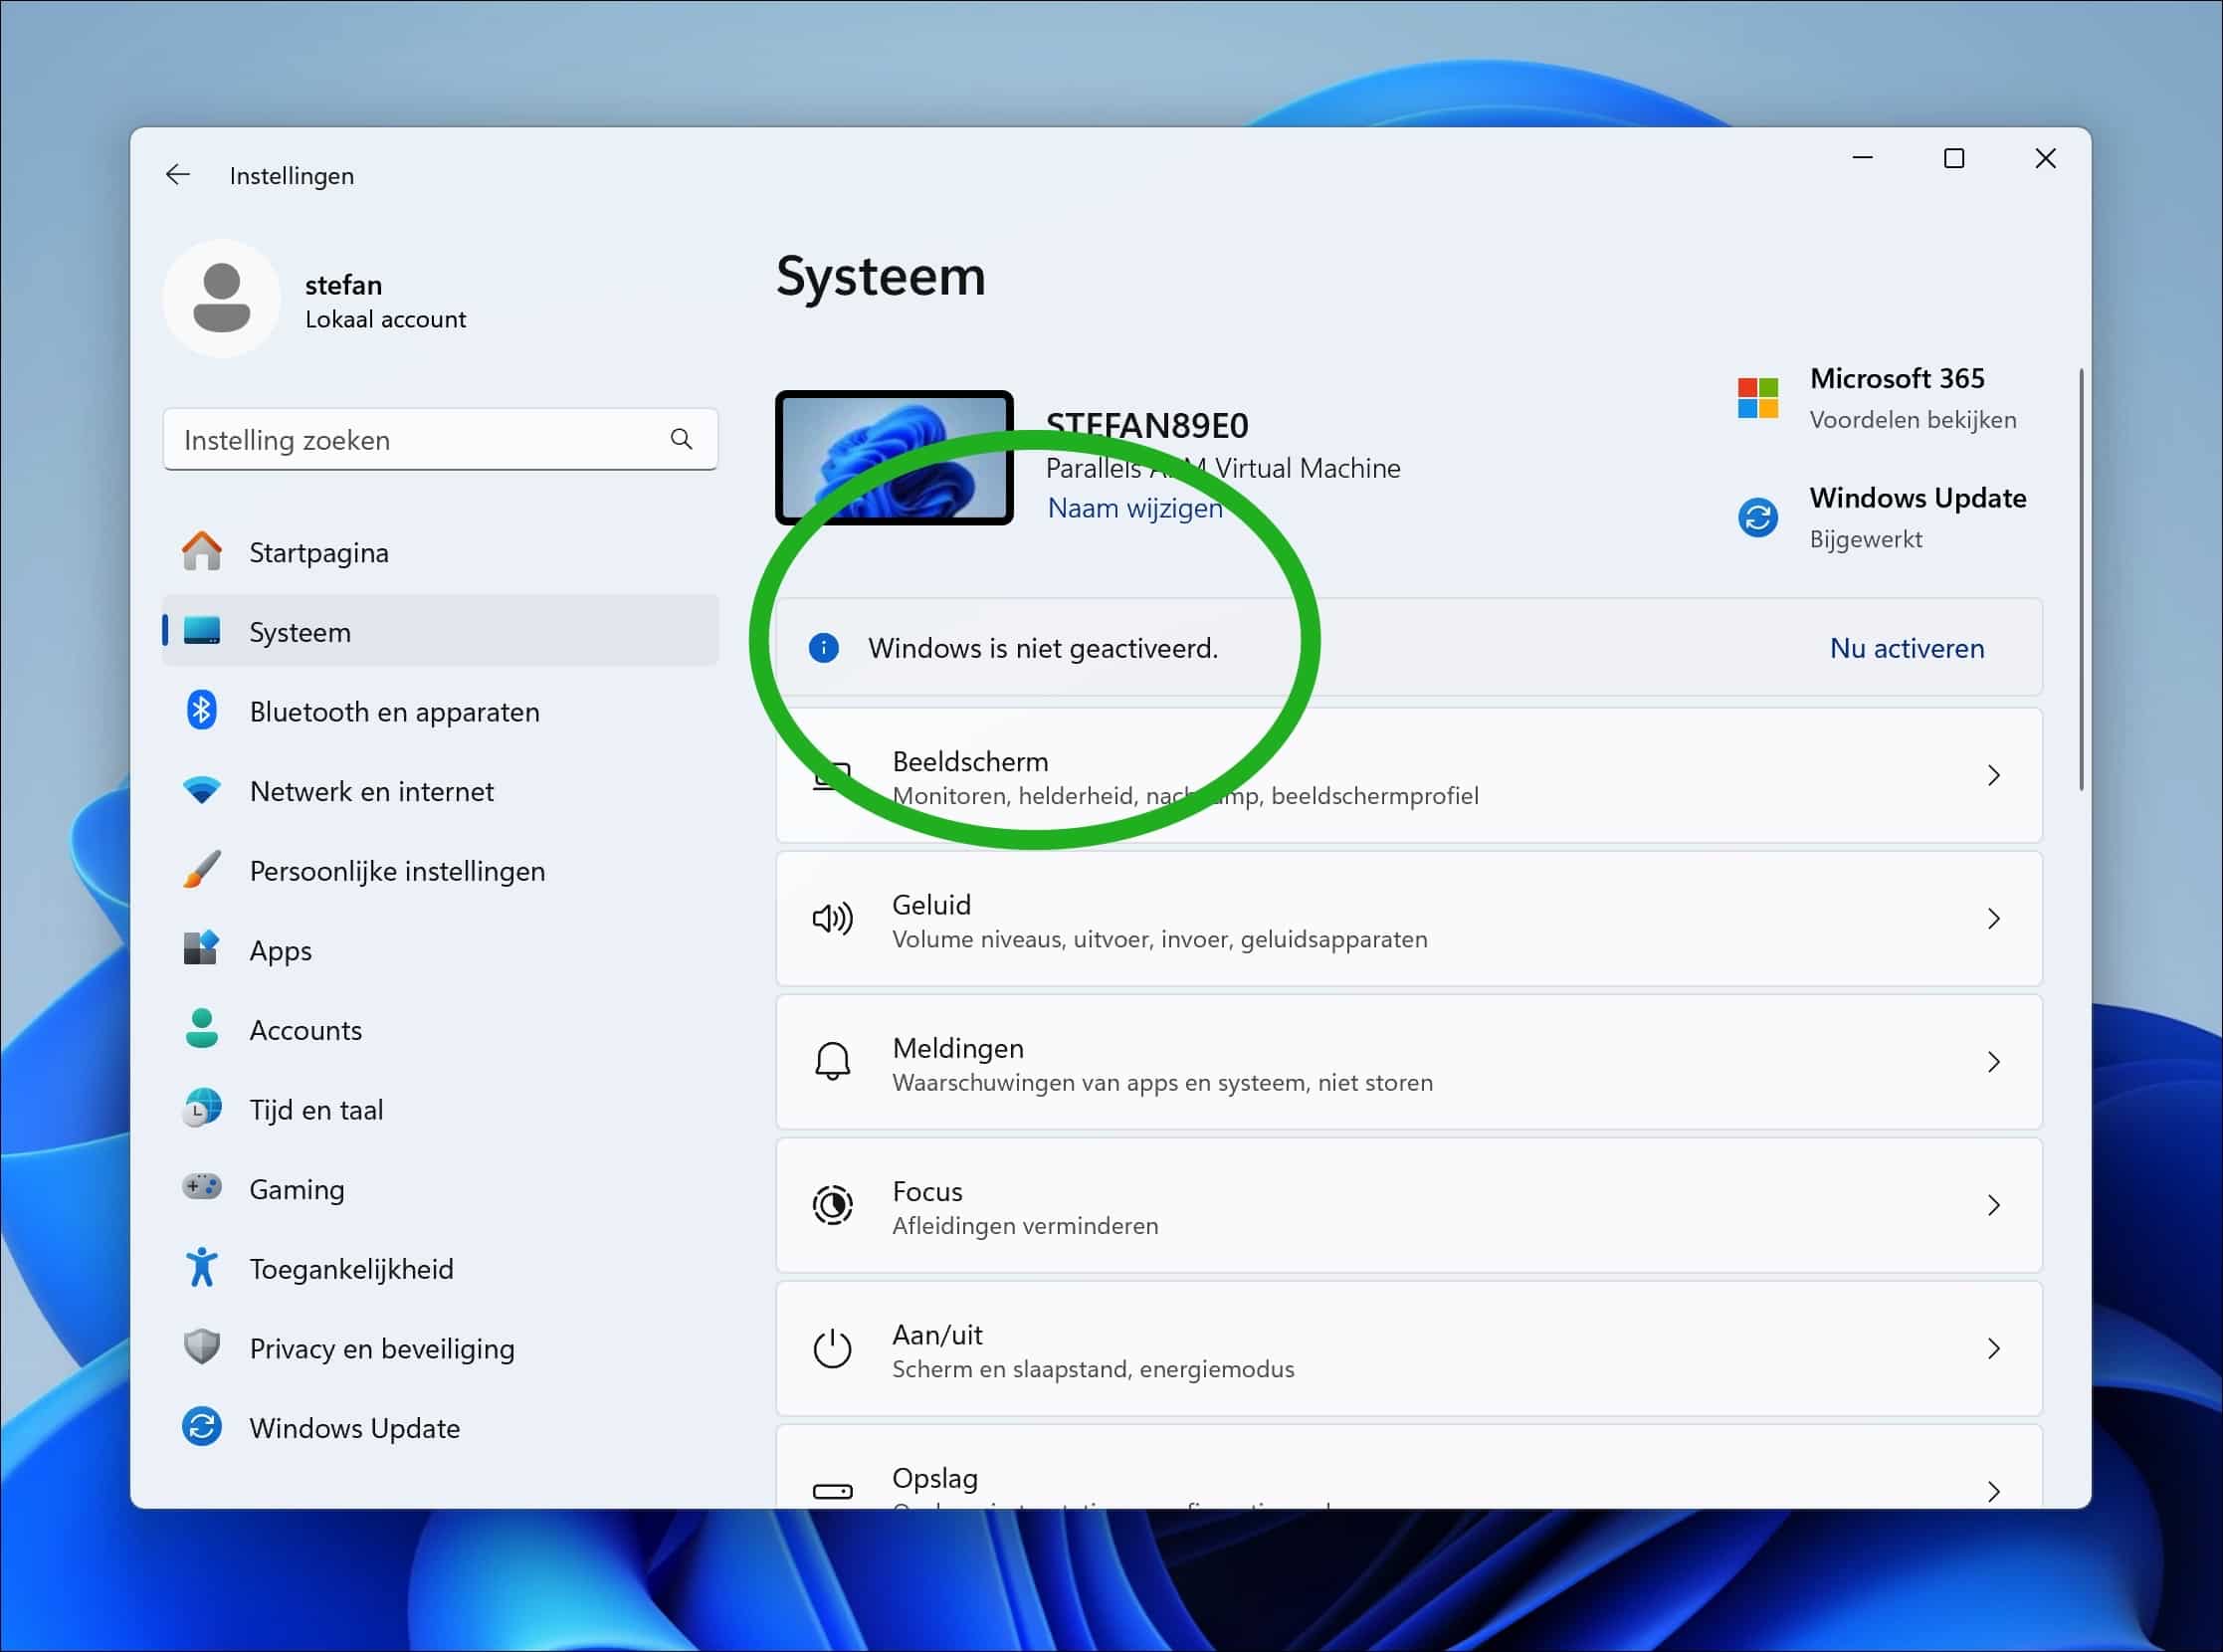
Task: Select Netwerk en internet in the sidebar
Action: pos(371,791)
